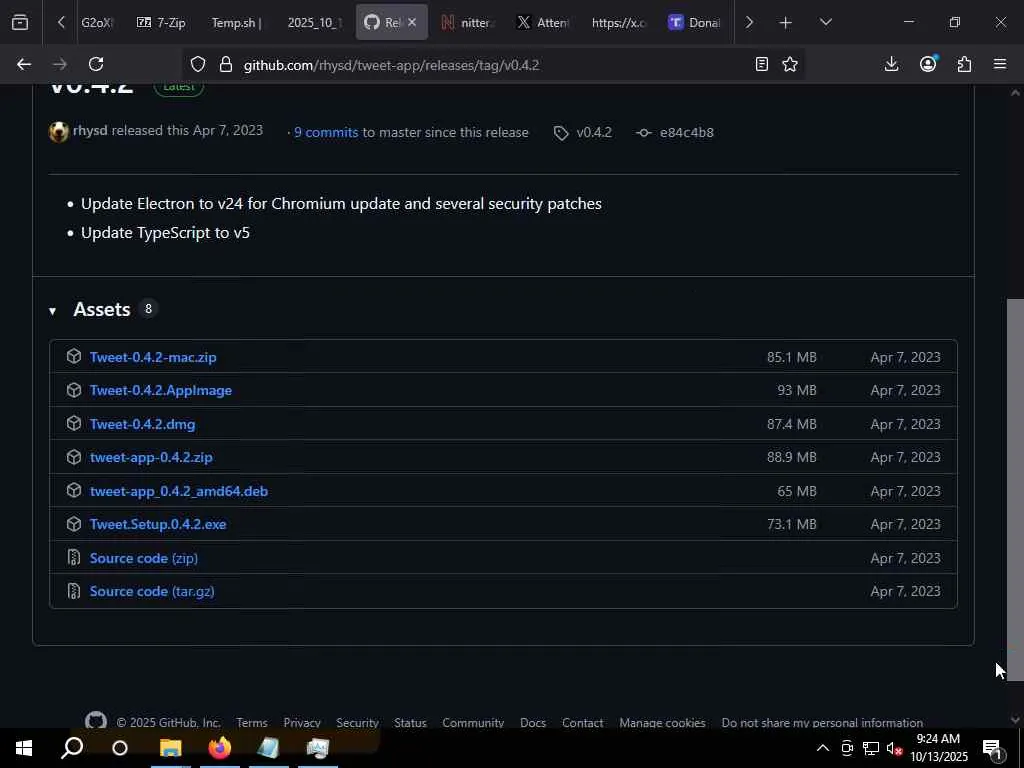Viewport: 1024px width, 768px height.
Task: Open Community footer link
Action: [x=473, y=722]
